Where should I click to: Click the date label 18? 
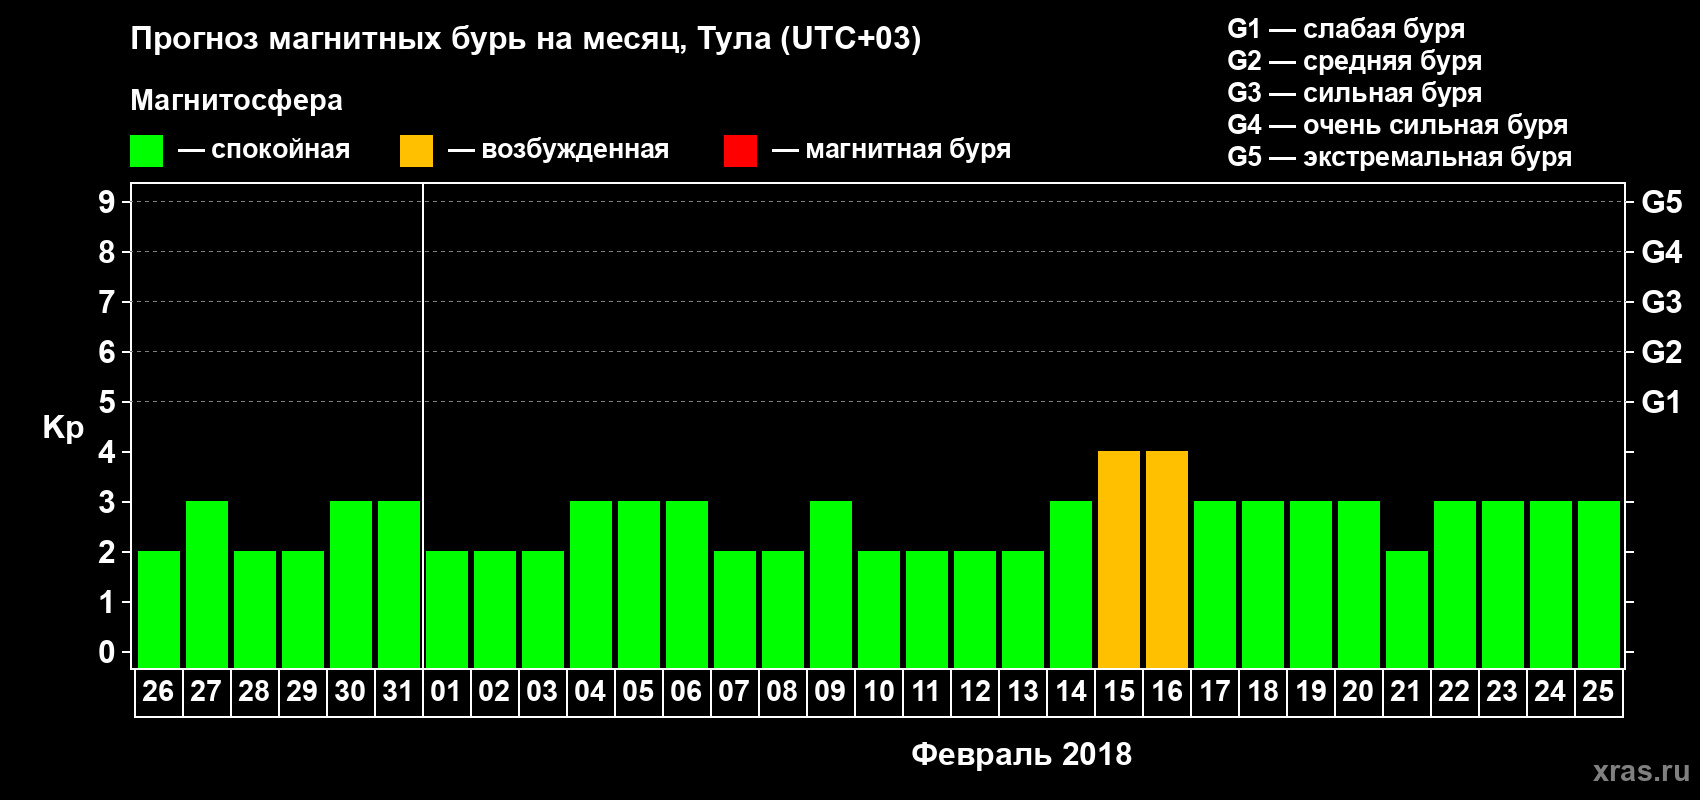coord(1263,691)
